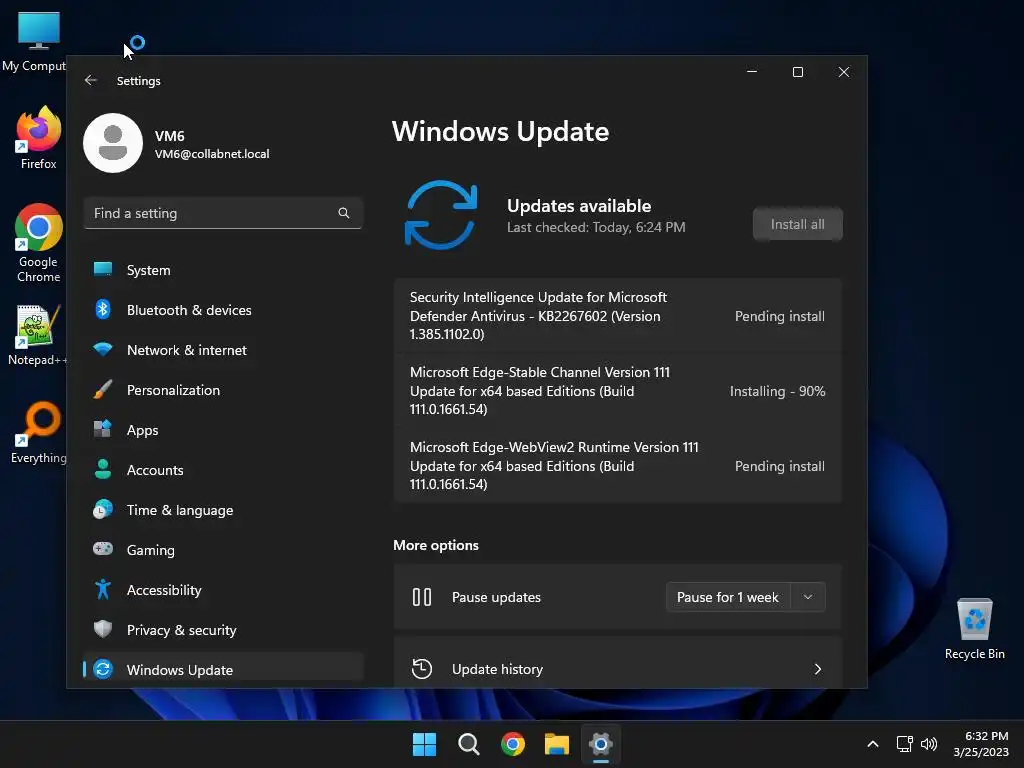This screenshot has height=768, width=1024.
Task: Click the Last checked: Today, 6:24 PM text
Action: [596, 227]
